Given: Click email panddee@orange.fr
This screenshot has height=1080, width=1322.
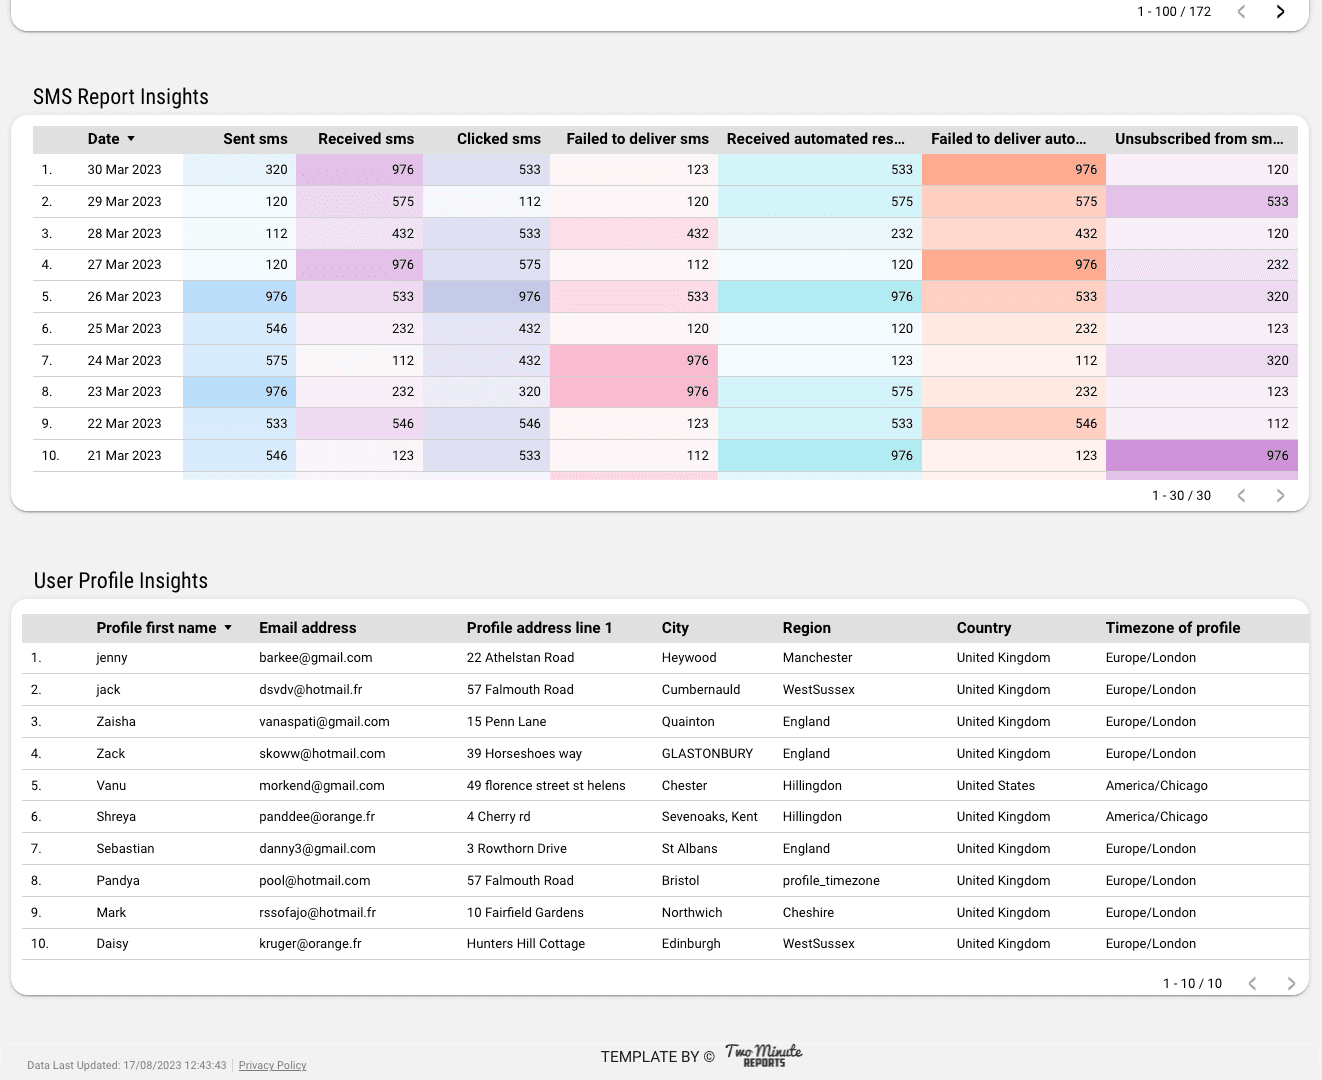Looking at the screenshot, I should tap(317, 817).
